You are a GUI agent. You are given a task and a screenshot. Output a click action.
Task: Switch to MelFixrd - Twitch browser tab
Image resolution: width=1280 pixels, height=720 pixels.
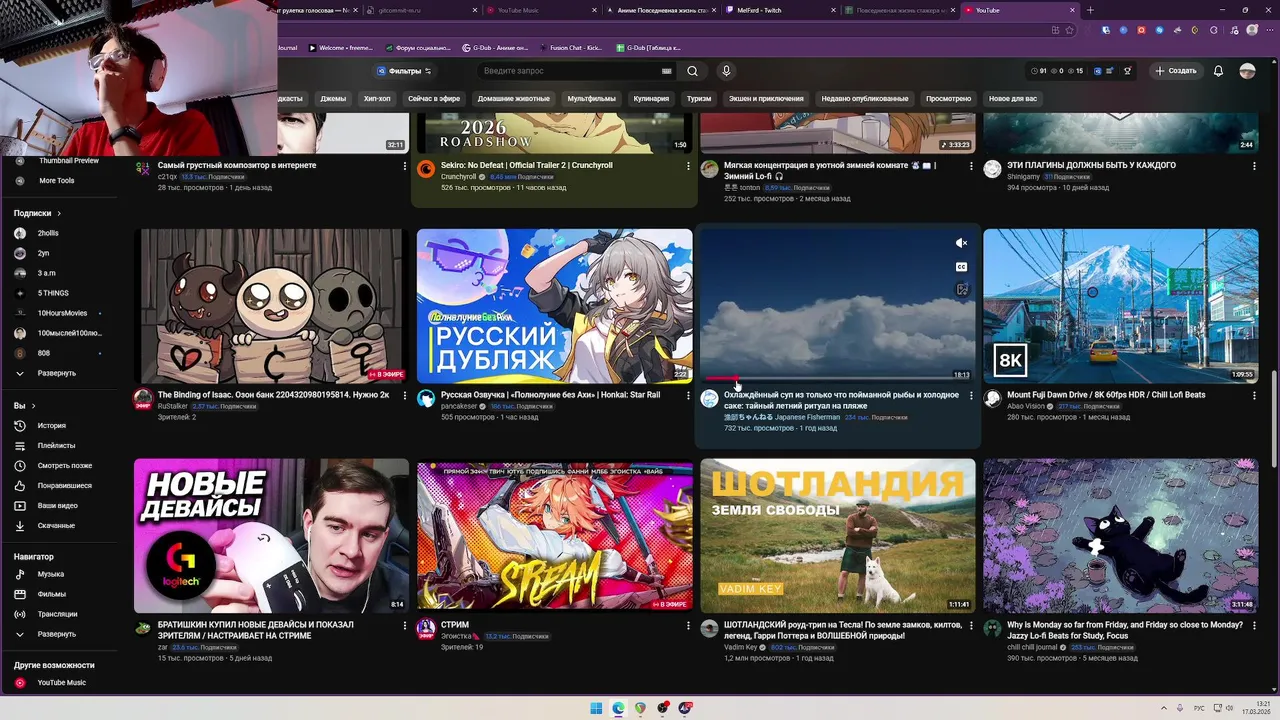(780, 10)
